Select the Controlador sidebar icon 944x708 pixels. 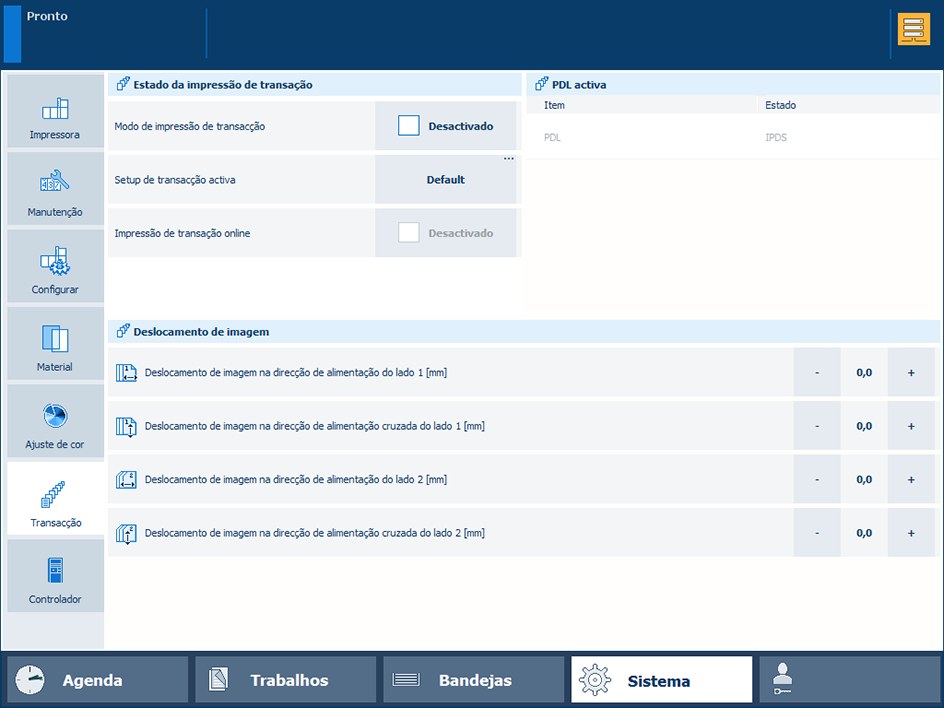55,577
